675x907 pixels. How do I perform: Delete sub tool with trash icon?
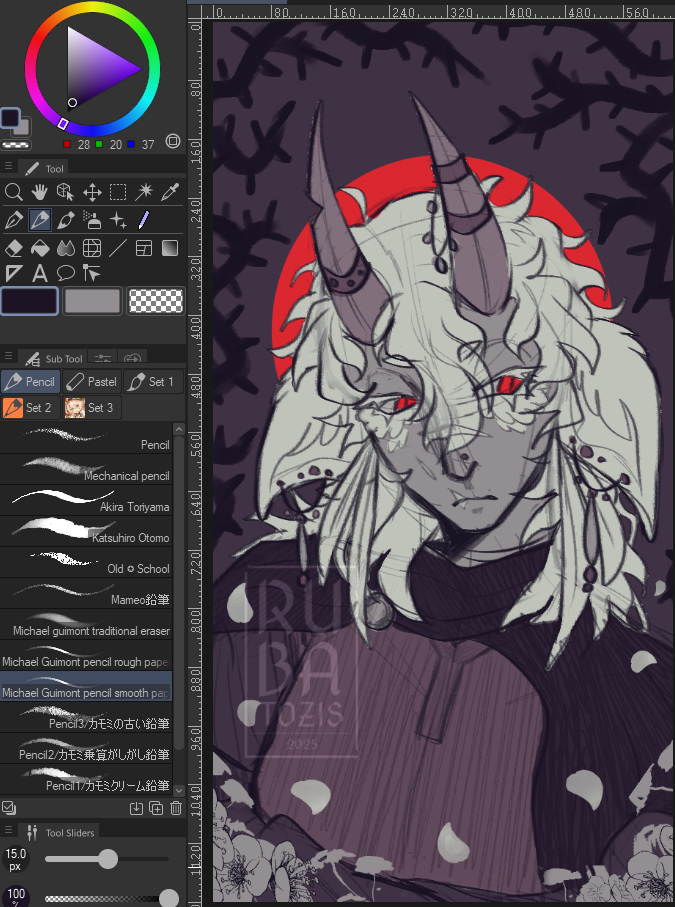(x=176, y=808)
